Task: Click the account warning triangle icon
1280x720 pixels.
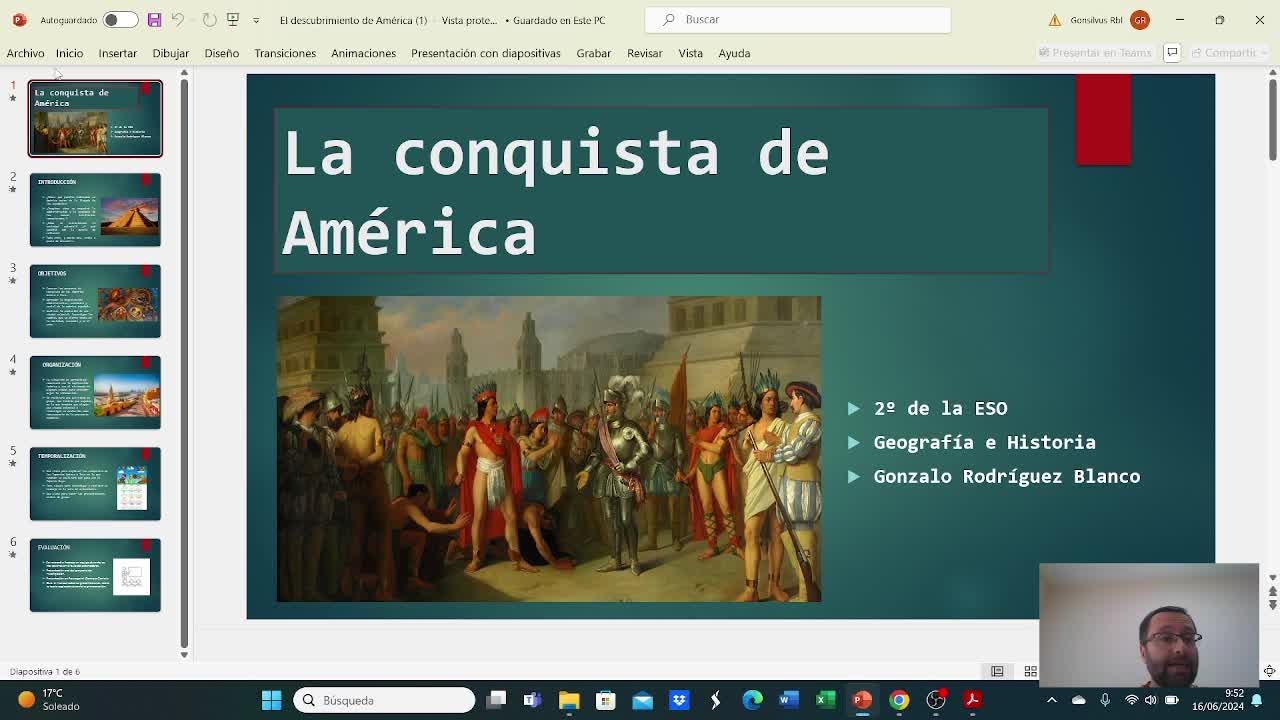Action: (x=1055, y=20)
